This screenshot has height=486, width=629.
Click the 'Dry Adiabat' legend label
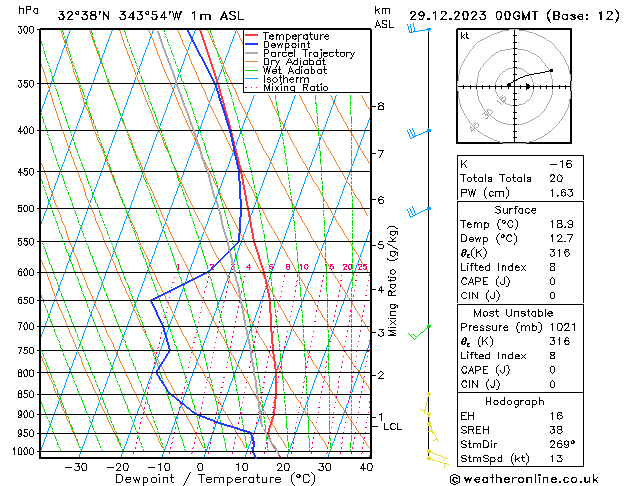pos(294,62)
